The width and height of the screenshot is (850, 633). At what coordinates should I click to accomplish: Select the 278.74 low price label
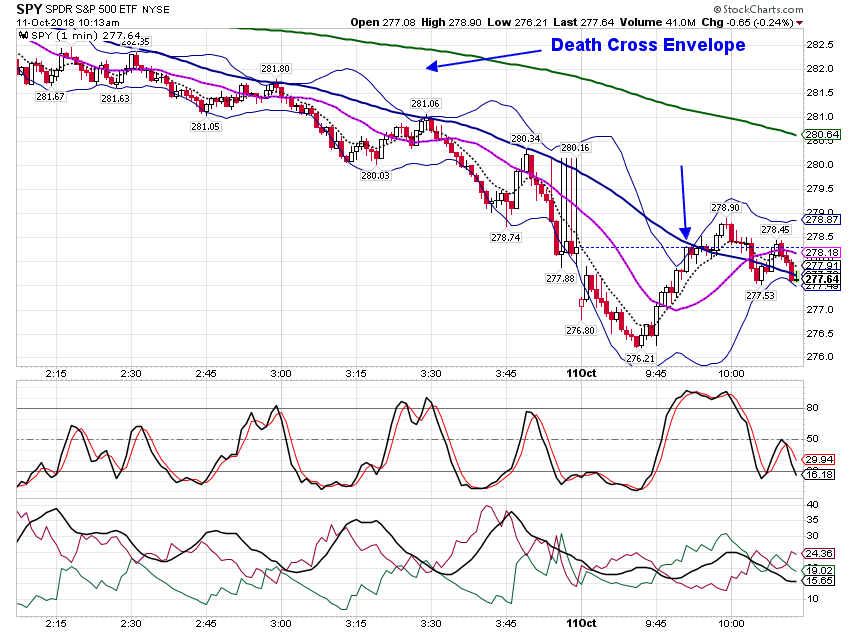click(506, 237)
